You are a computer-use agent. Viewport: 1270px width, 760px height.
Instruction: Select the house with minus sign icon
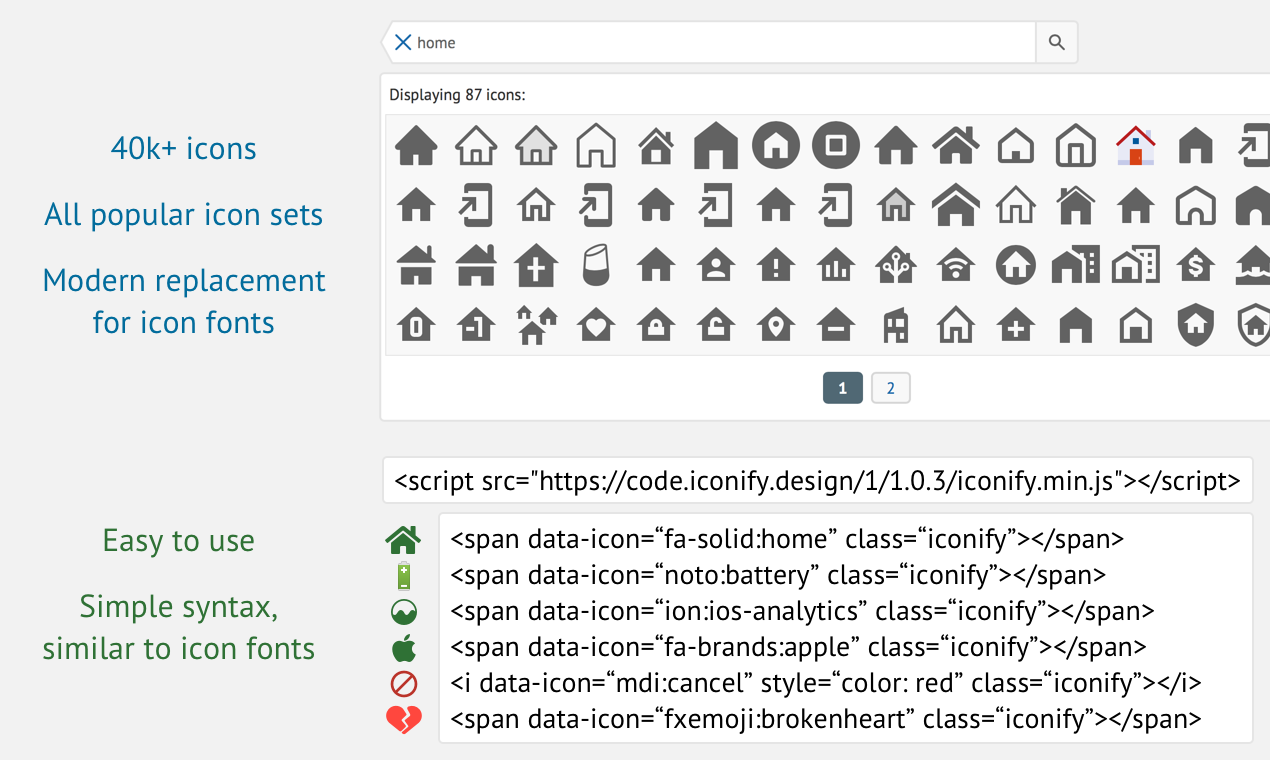836,326
